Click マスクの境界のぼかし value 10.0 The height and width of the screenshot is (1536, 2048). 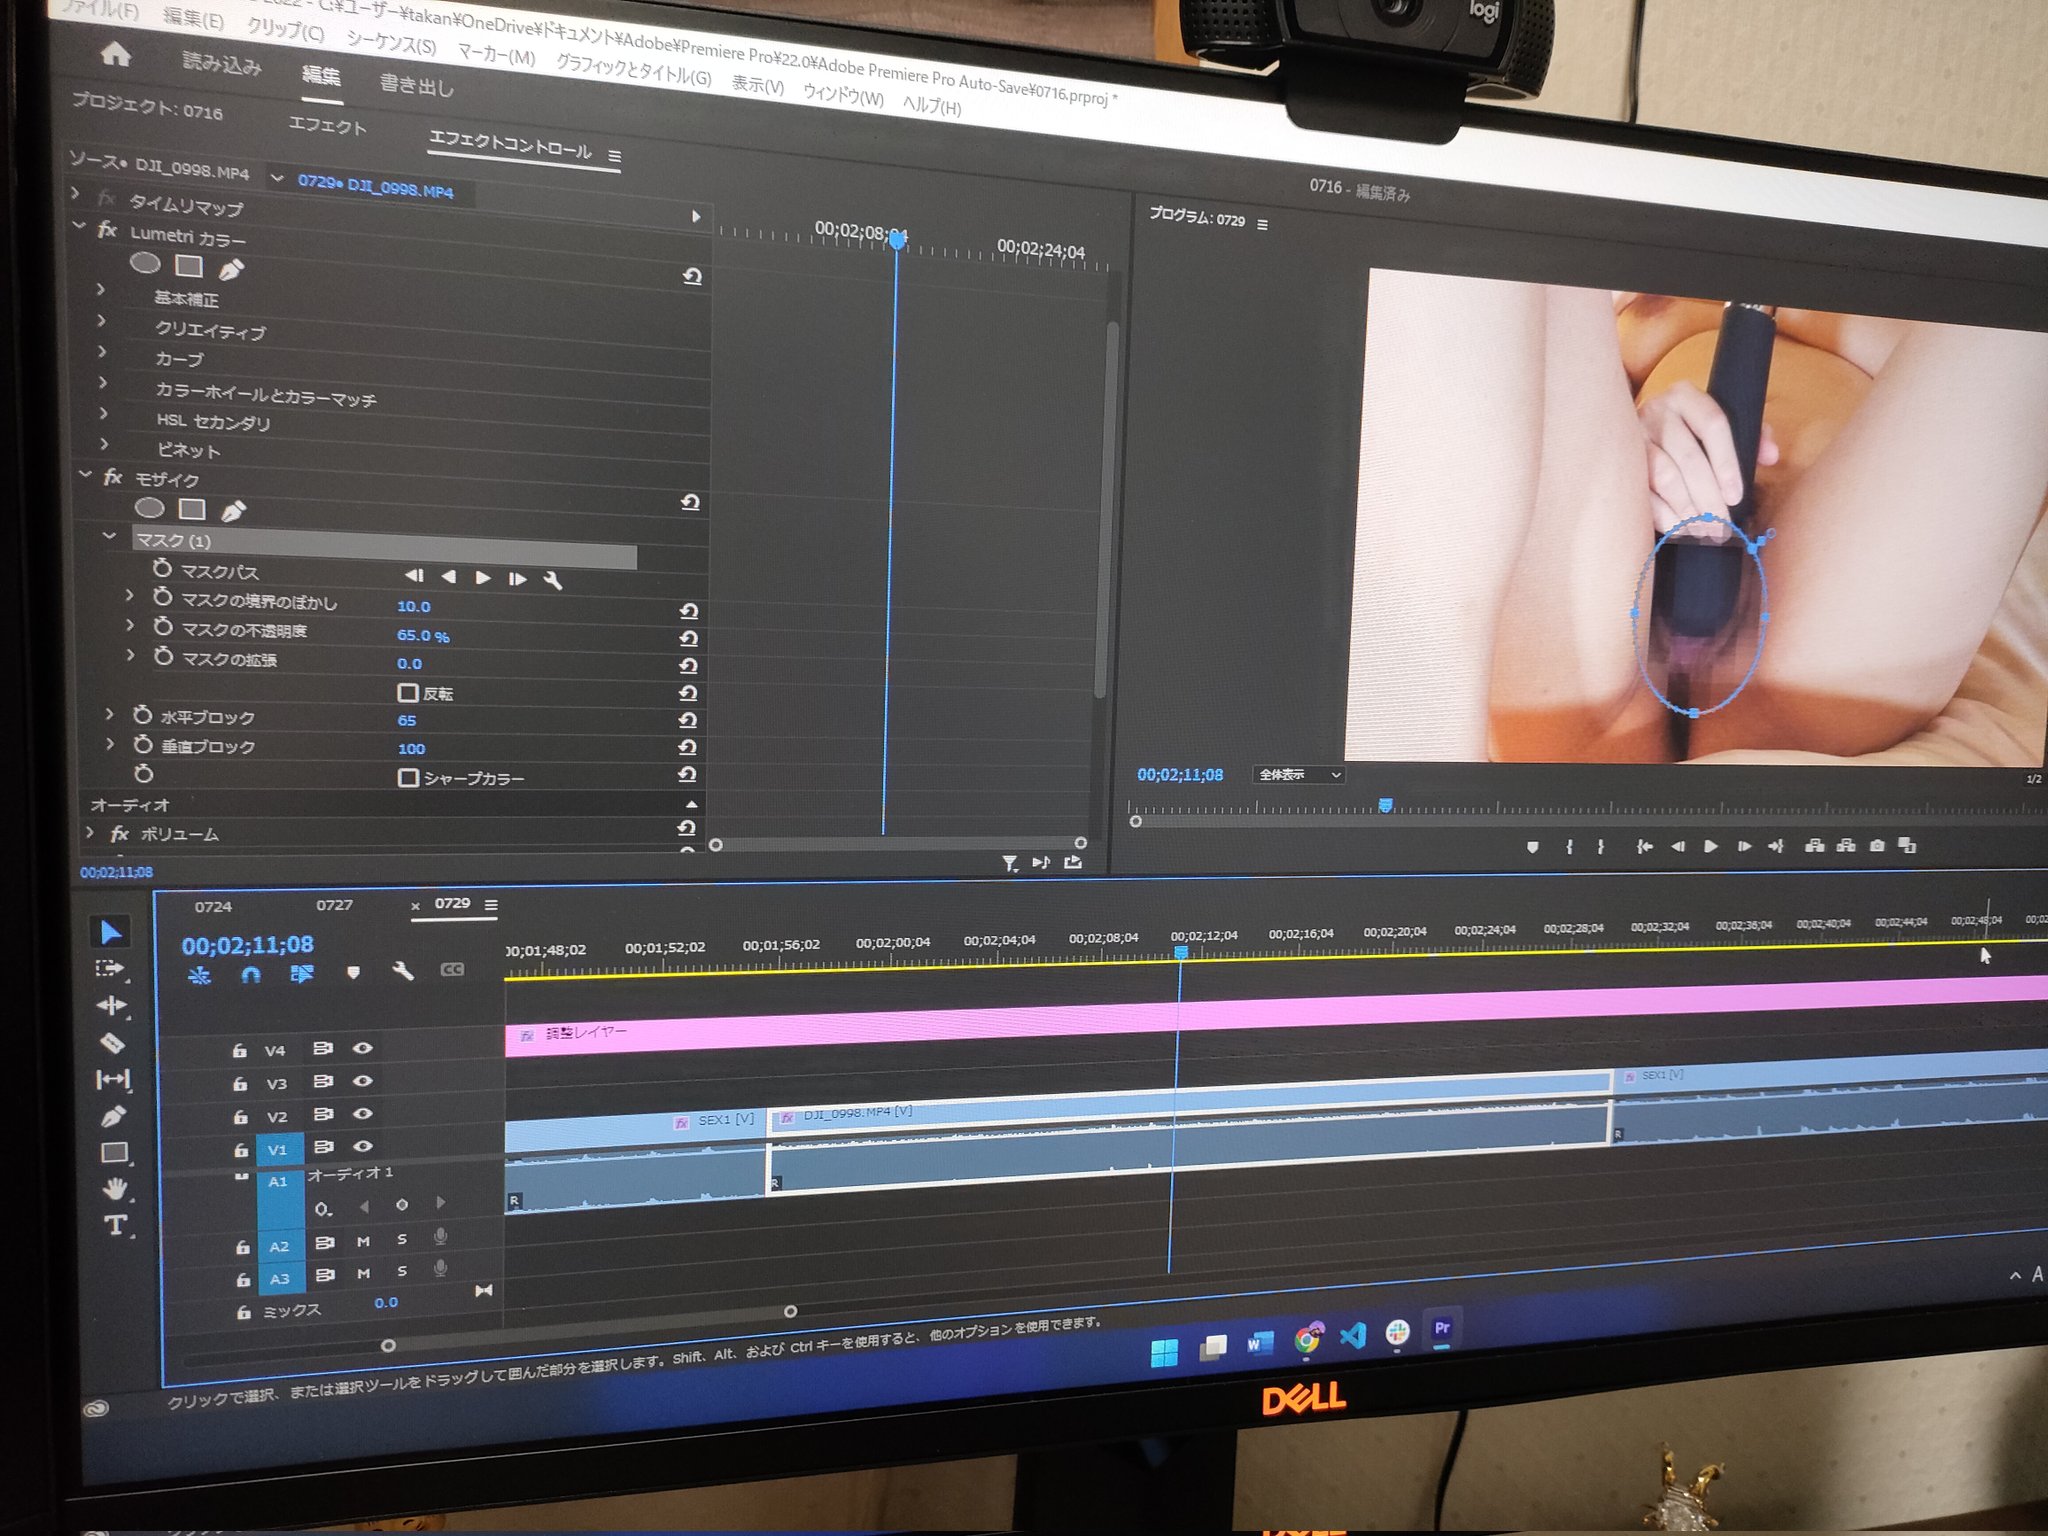point(413,606)
